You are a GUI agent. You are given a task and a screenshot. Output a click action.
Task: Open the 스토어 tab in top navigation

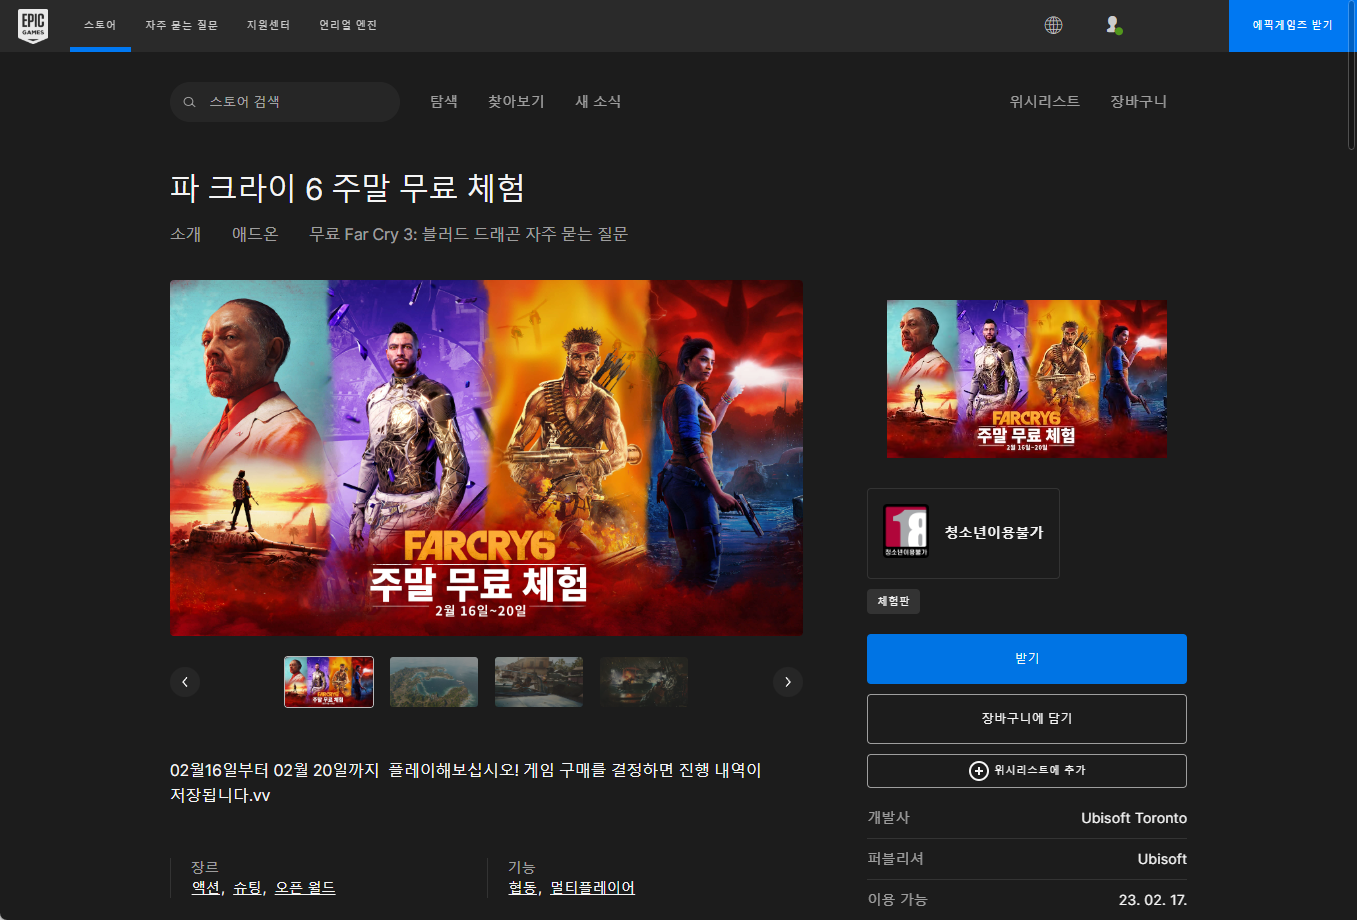100,25
